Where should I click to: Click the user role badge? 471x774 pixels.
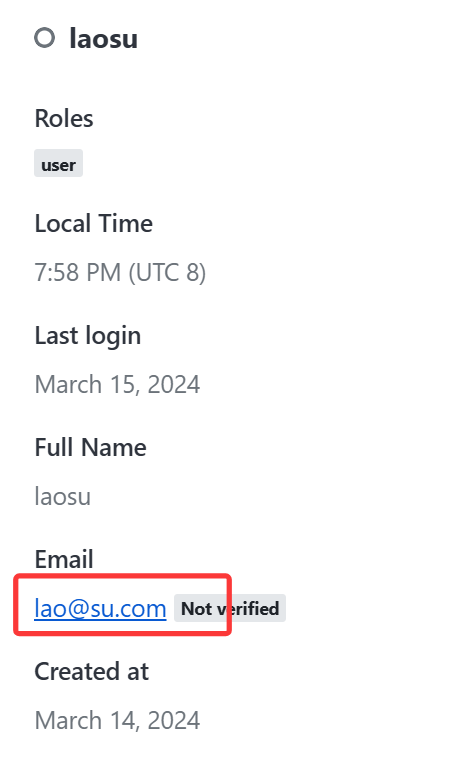(x=58, y=163)
